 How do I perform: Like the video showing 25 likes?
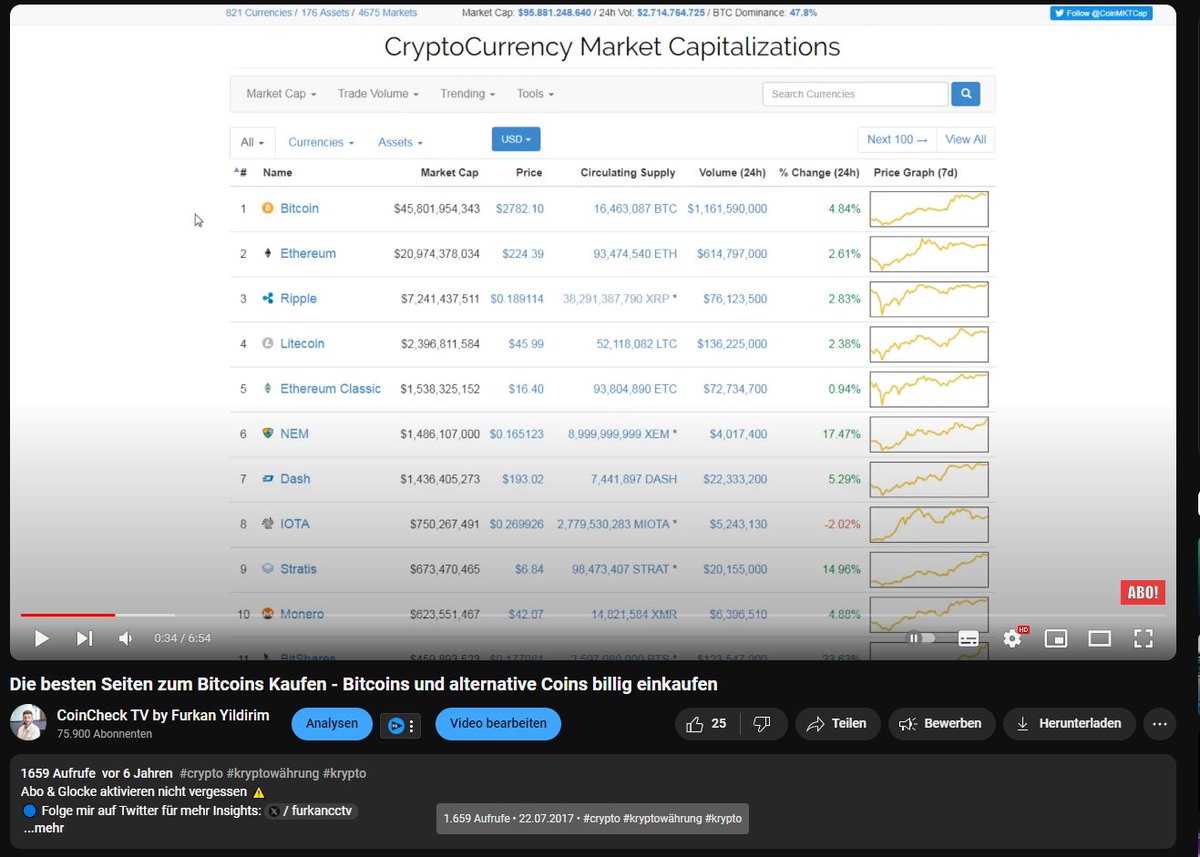pos(707,724)
